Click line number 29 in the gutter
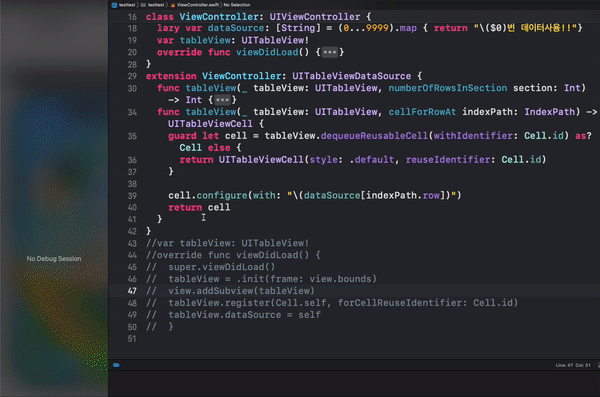This screenshot has height=397, width=600. tap(132, 76)
